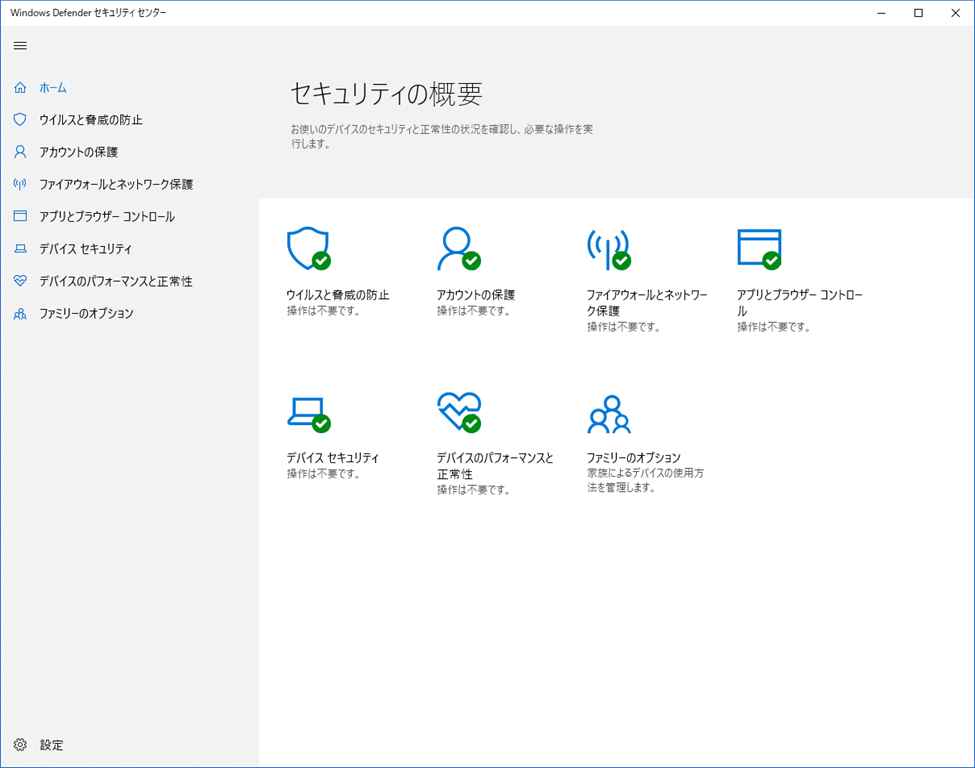975x768 pixels.
Task: Open the hamburger navigation menu
Action: coord(20,45)
